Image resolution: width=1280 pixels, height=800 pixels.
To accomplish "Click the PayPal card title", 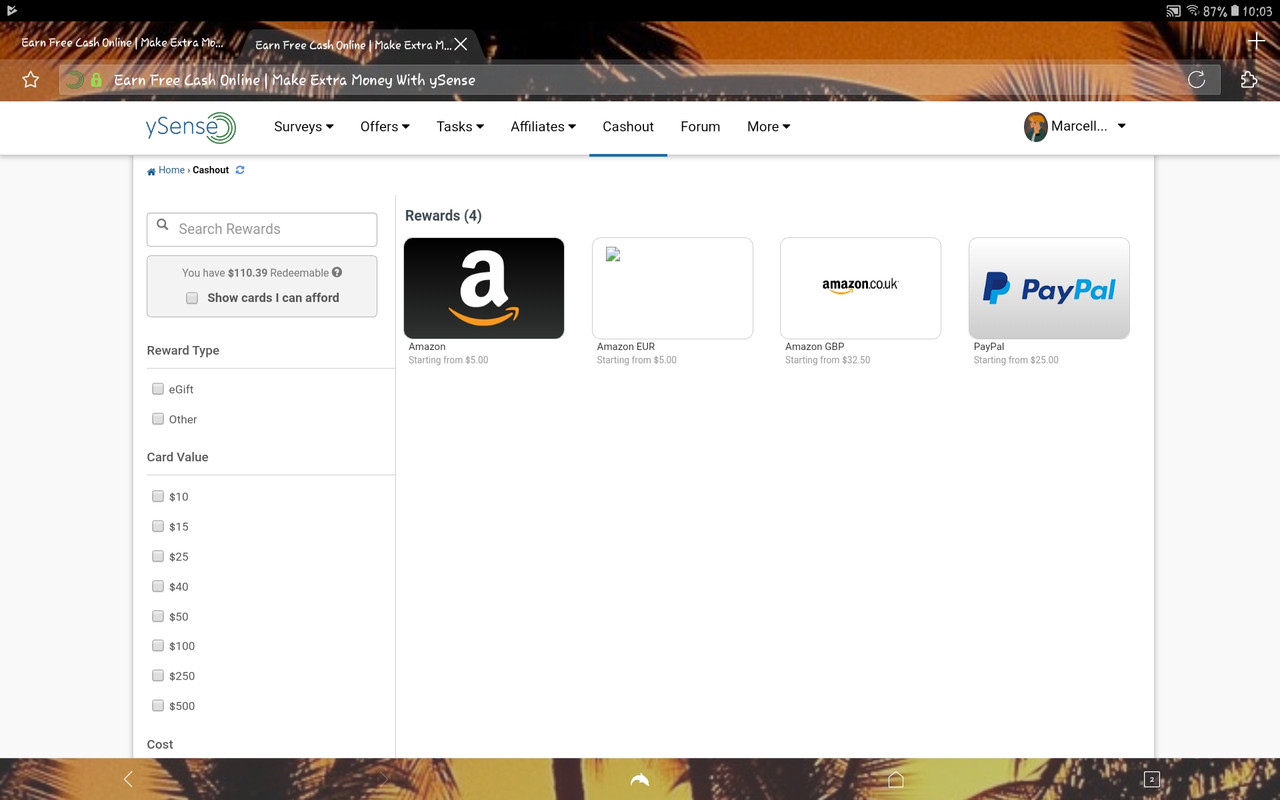I will click(x=989, y=347).
